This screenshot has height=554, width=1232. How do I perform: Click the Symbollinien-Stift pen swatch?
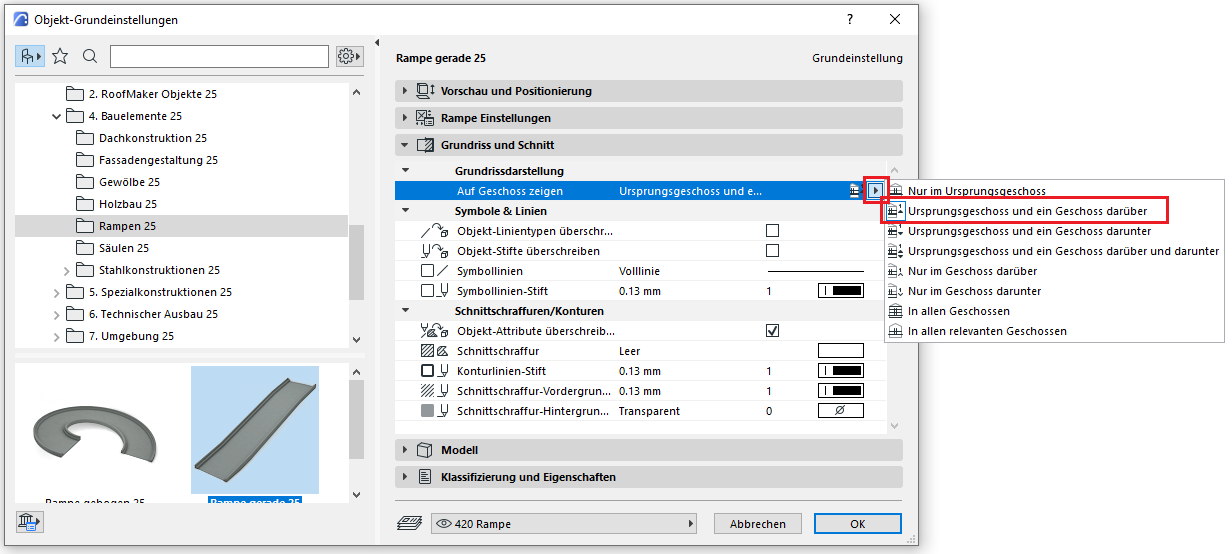coord(840,291)
